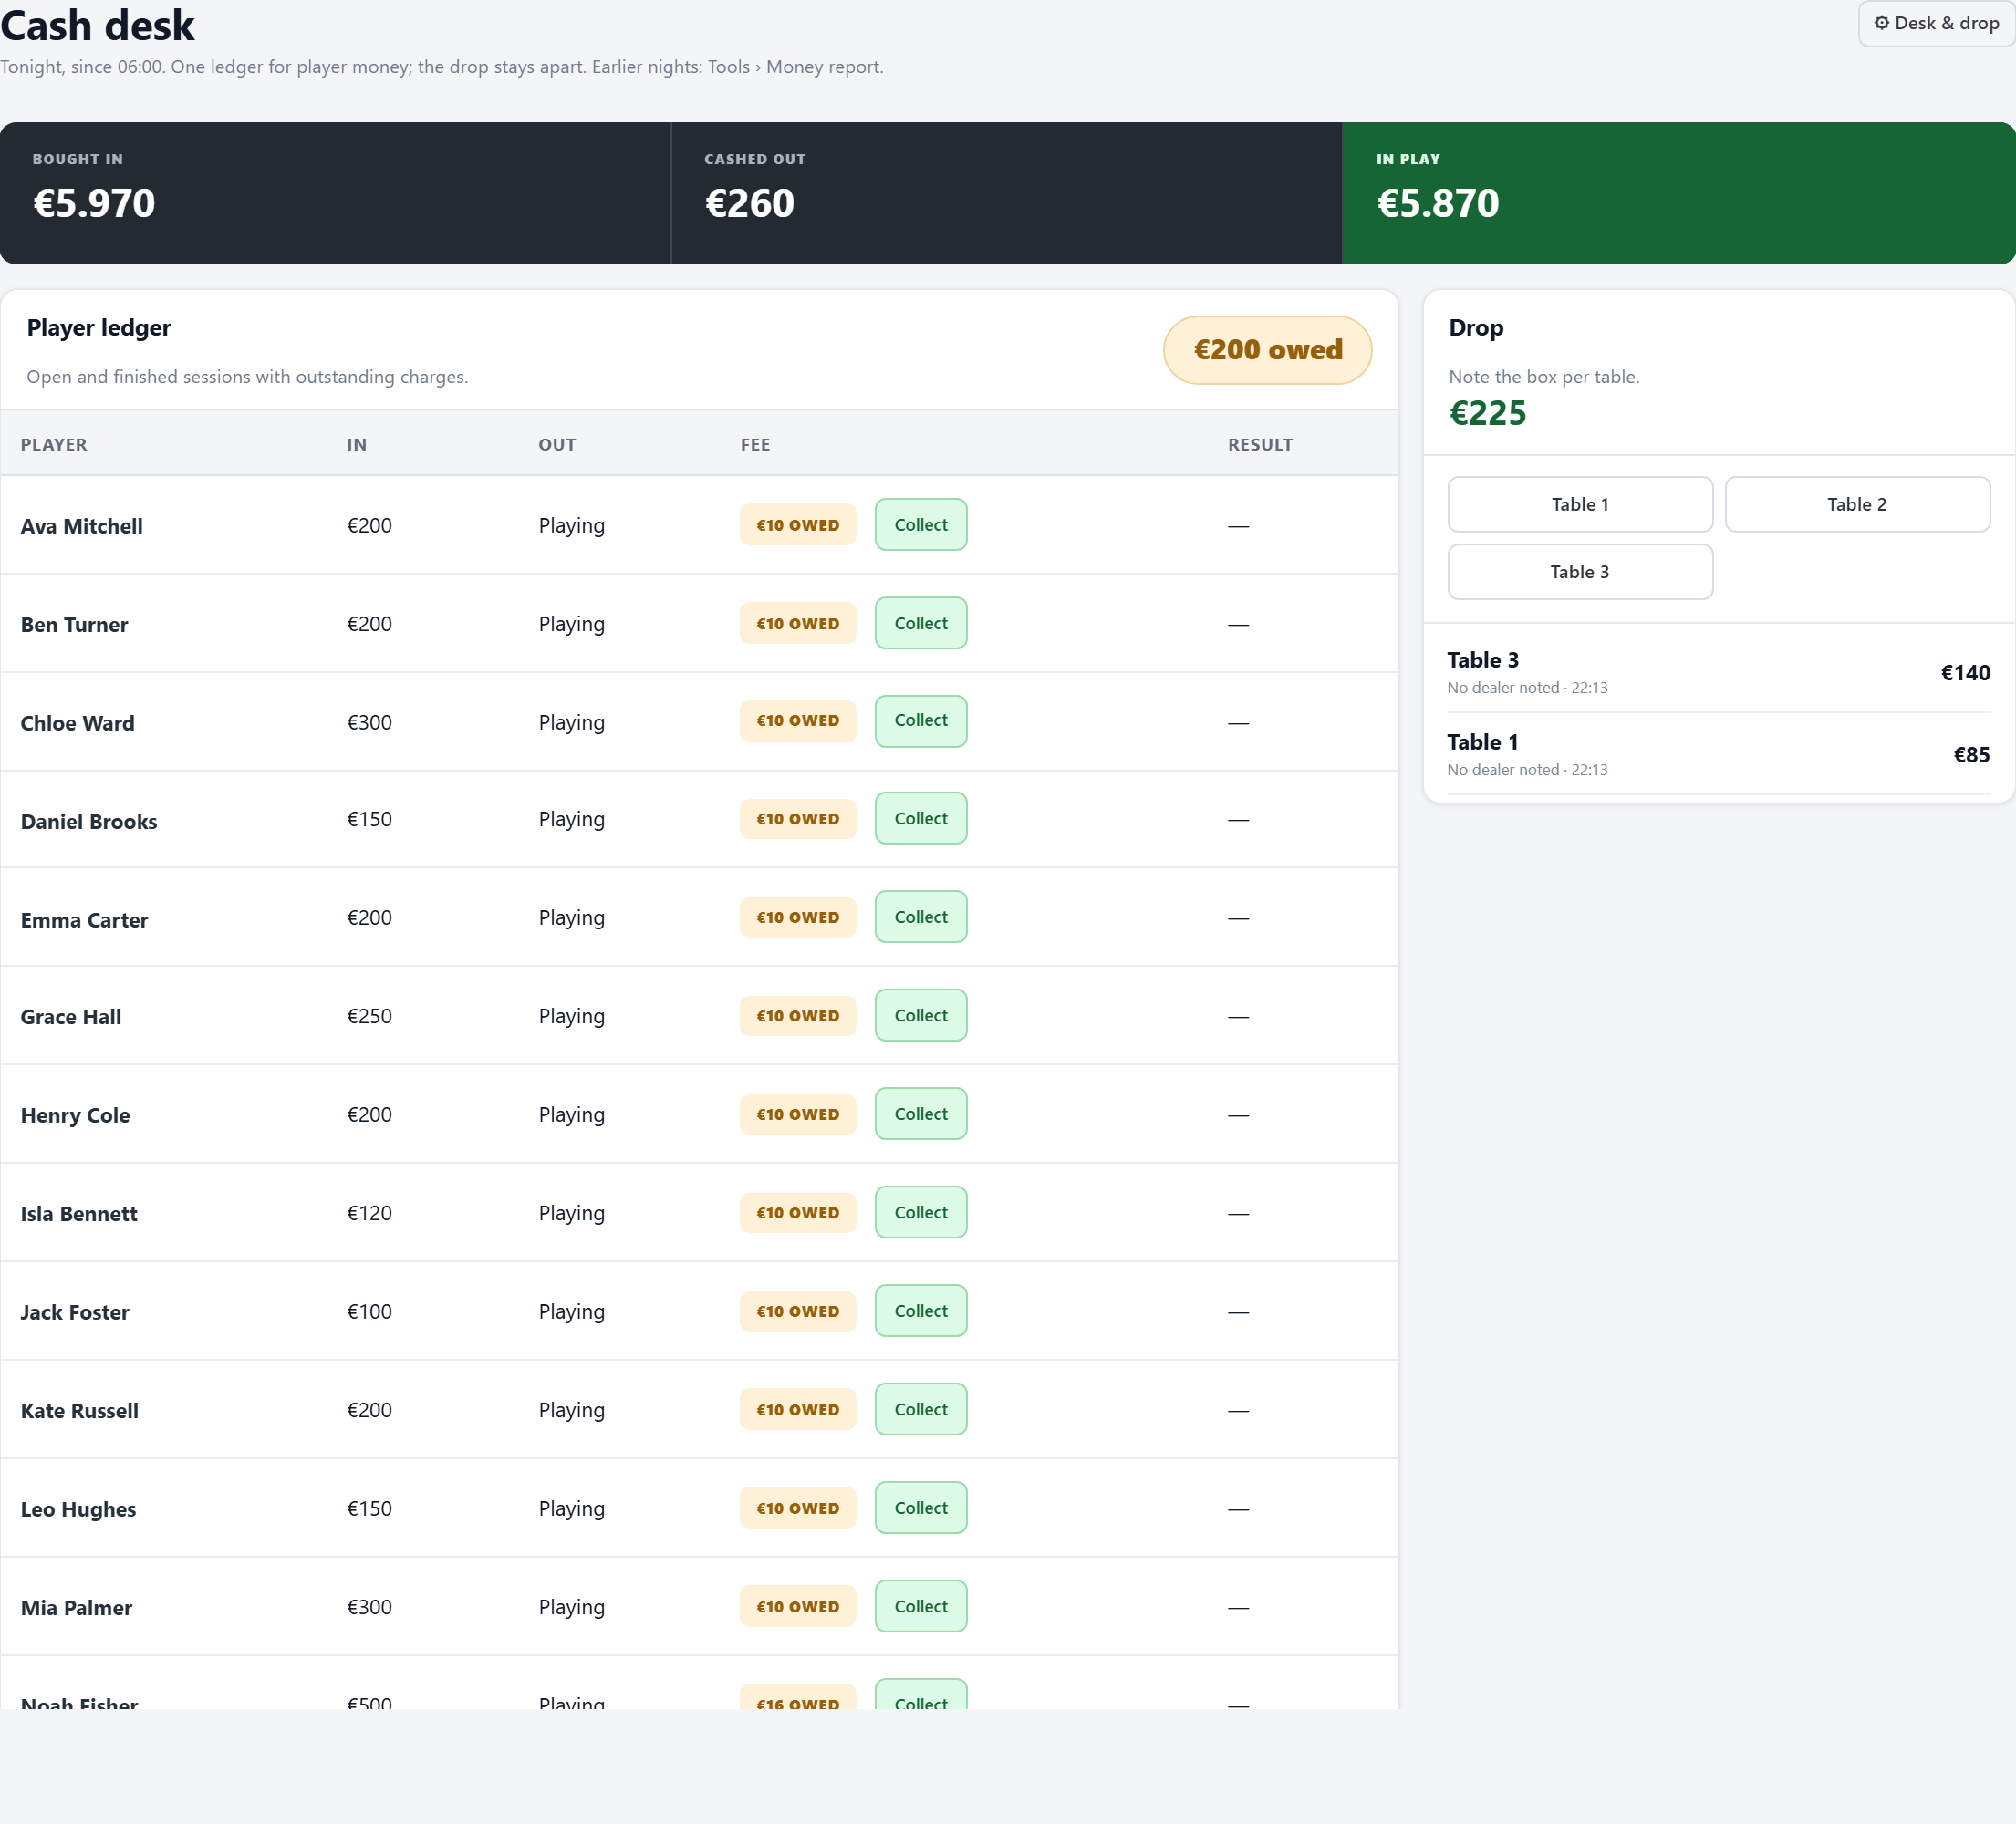Collect fee from Kate Russell

[x=920, y=1410]
